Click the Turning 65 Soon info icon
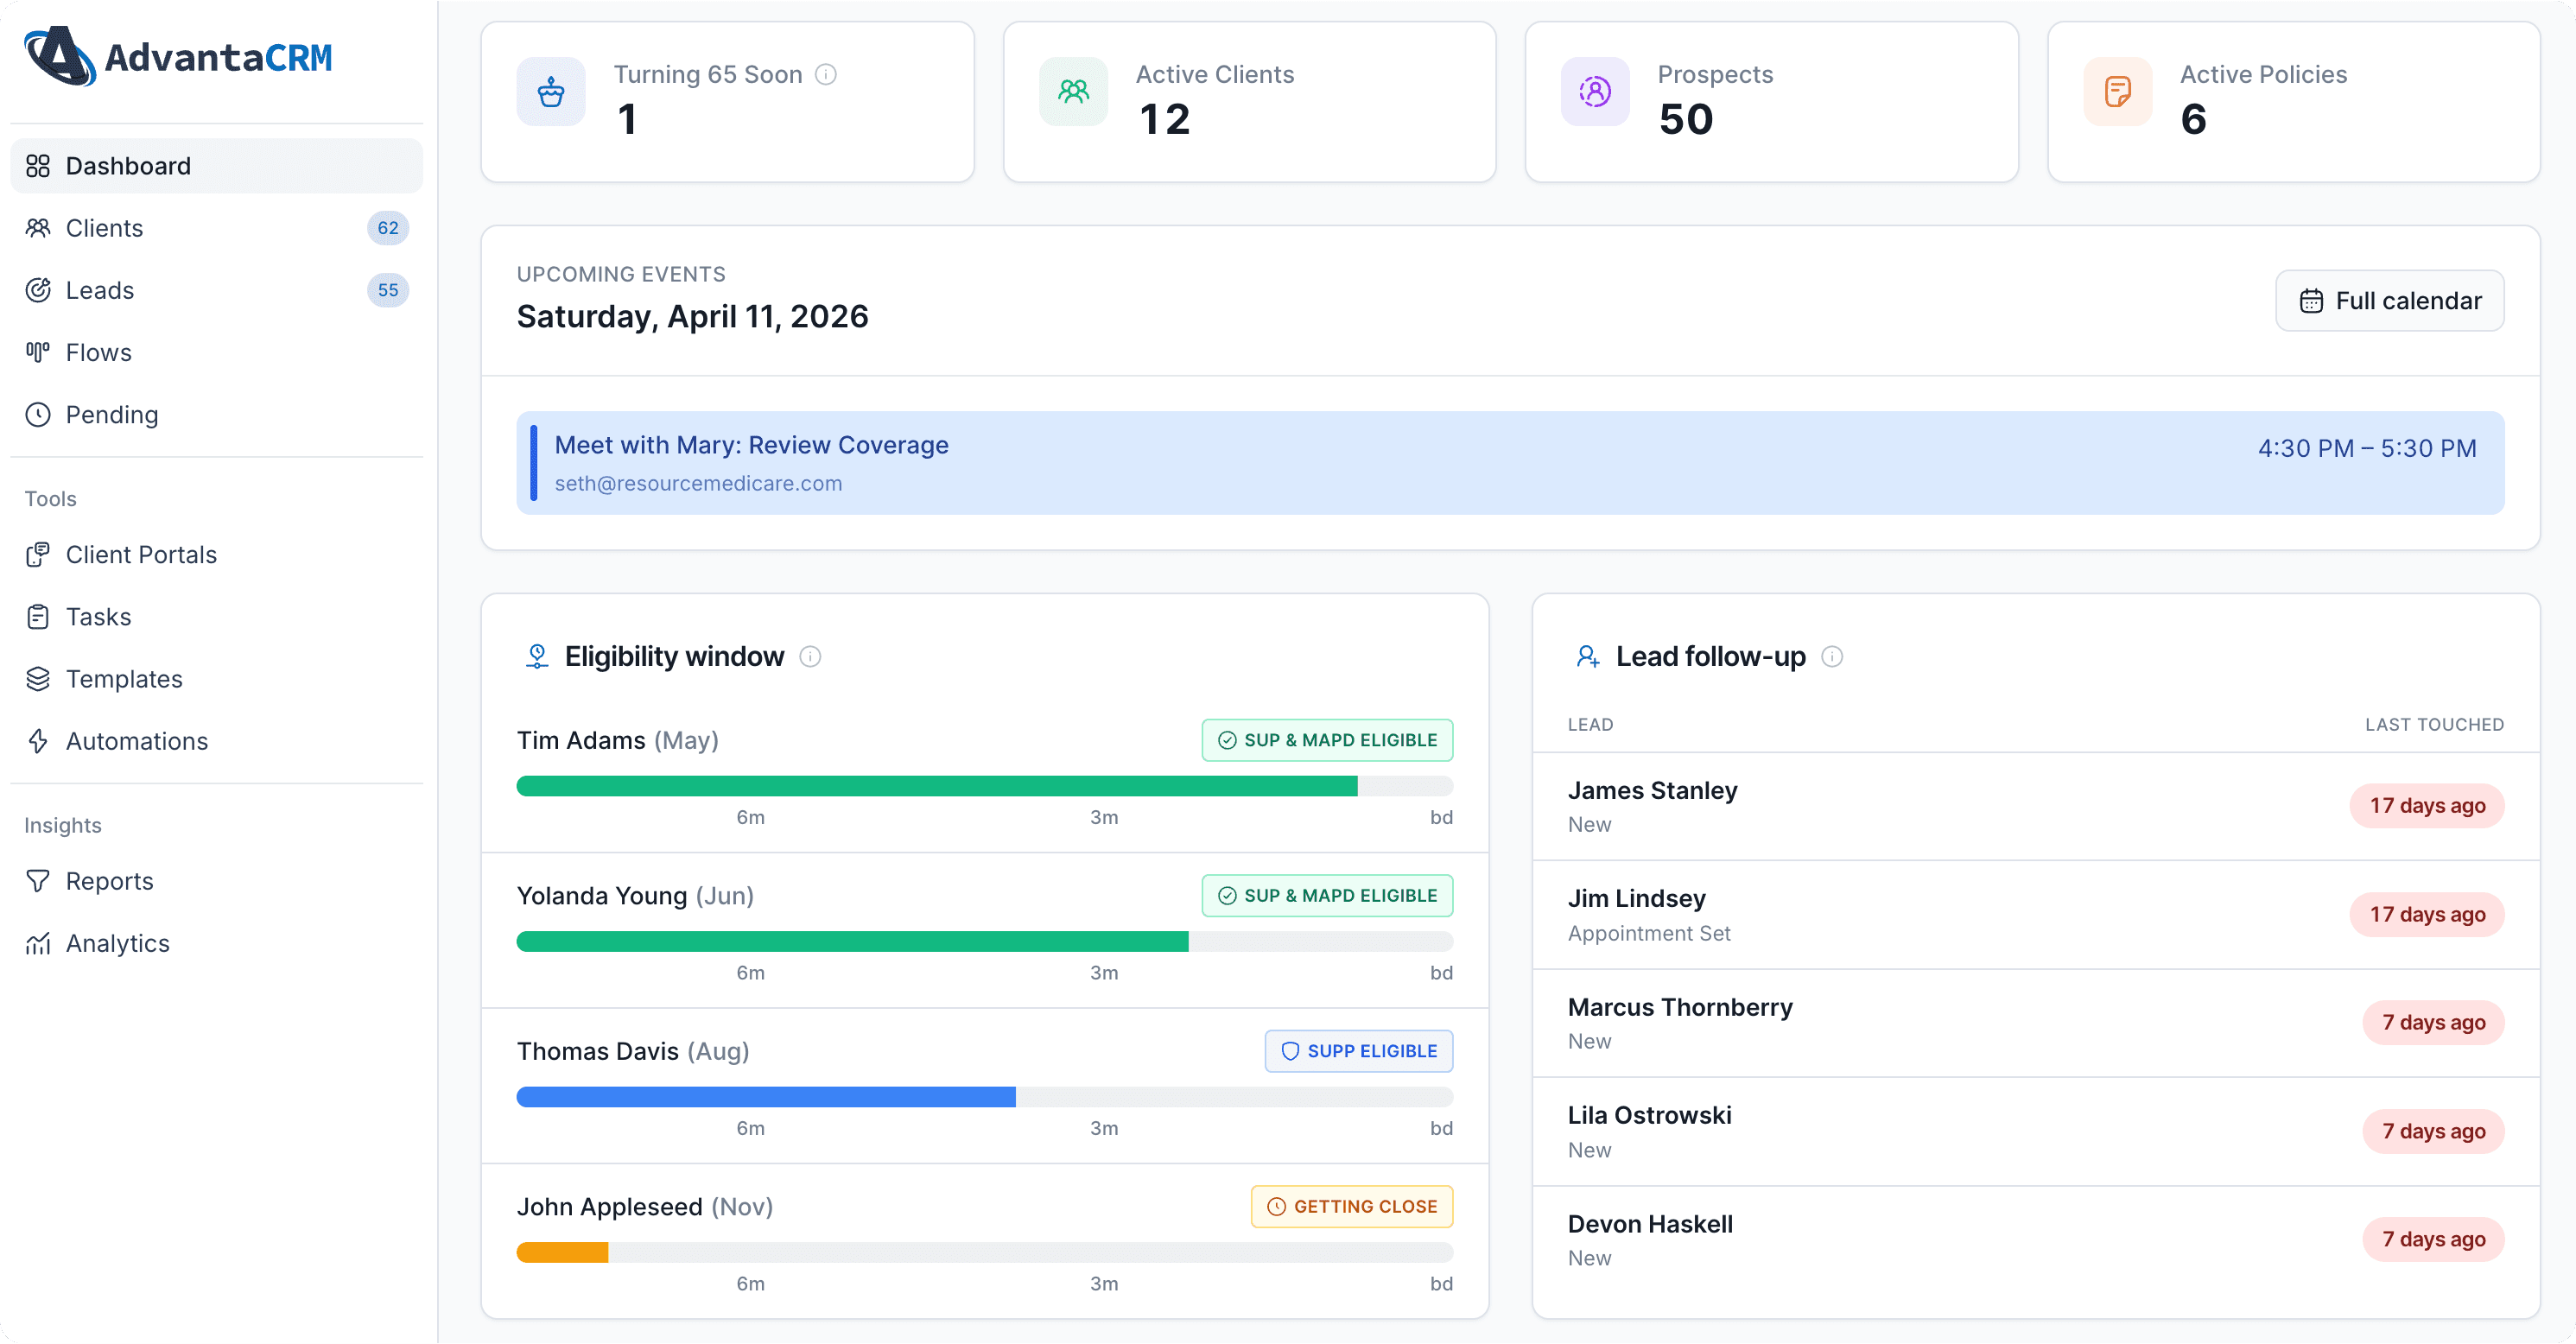The height and width of the screenshot is (1344, 2576). [x=826, y=74]
